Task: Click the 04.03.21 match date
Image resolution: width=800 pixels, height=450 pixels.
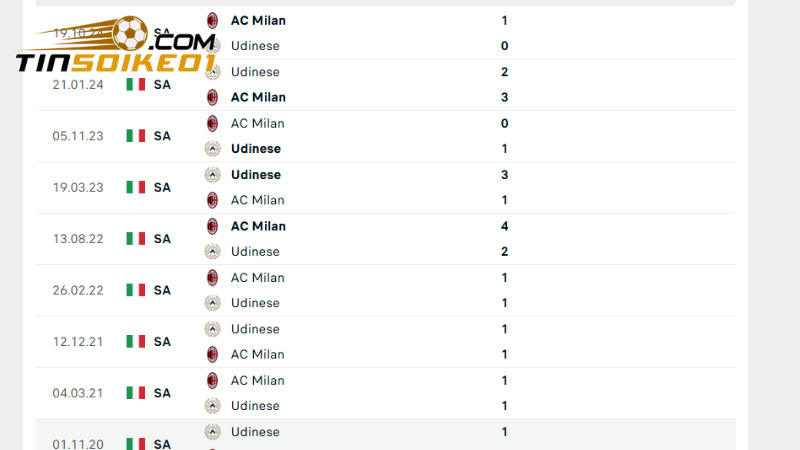Action: click(x=78, y=393)
